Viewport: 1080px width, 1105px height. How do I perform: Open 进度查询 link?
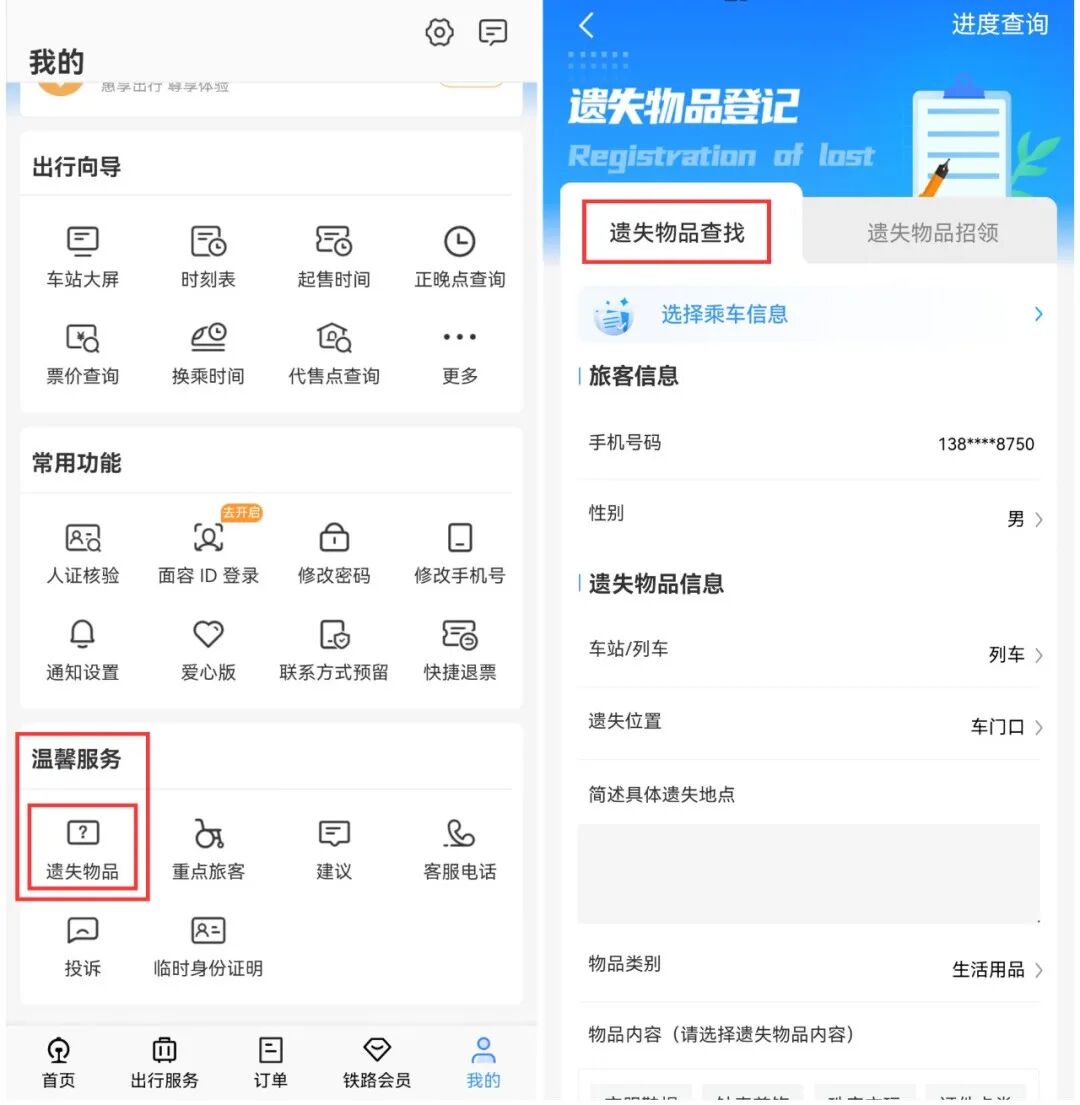[x=999, y=24]
